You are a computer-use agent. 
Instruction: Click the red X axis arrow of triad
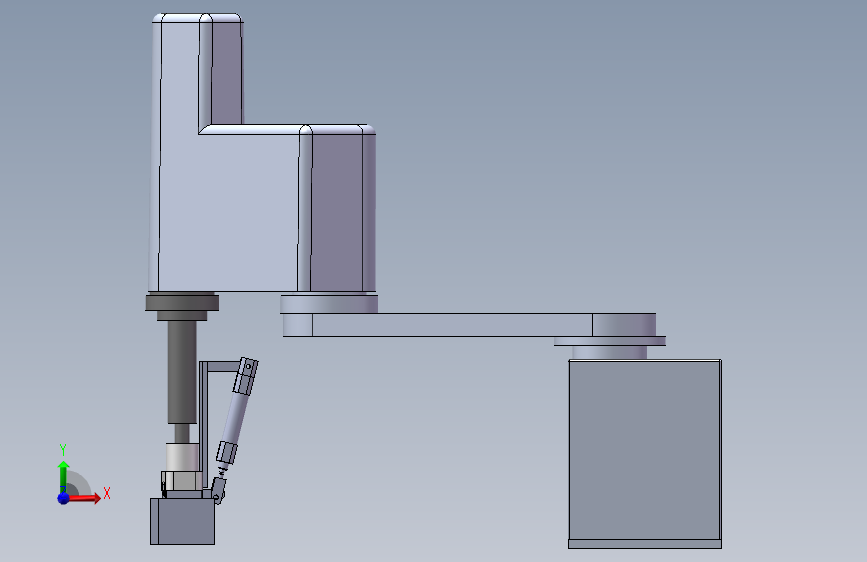click(x=85, y=498)
